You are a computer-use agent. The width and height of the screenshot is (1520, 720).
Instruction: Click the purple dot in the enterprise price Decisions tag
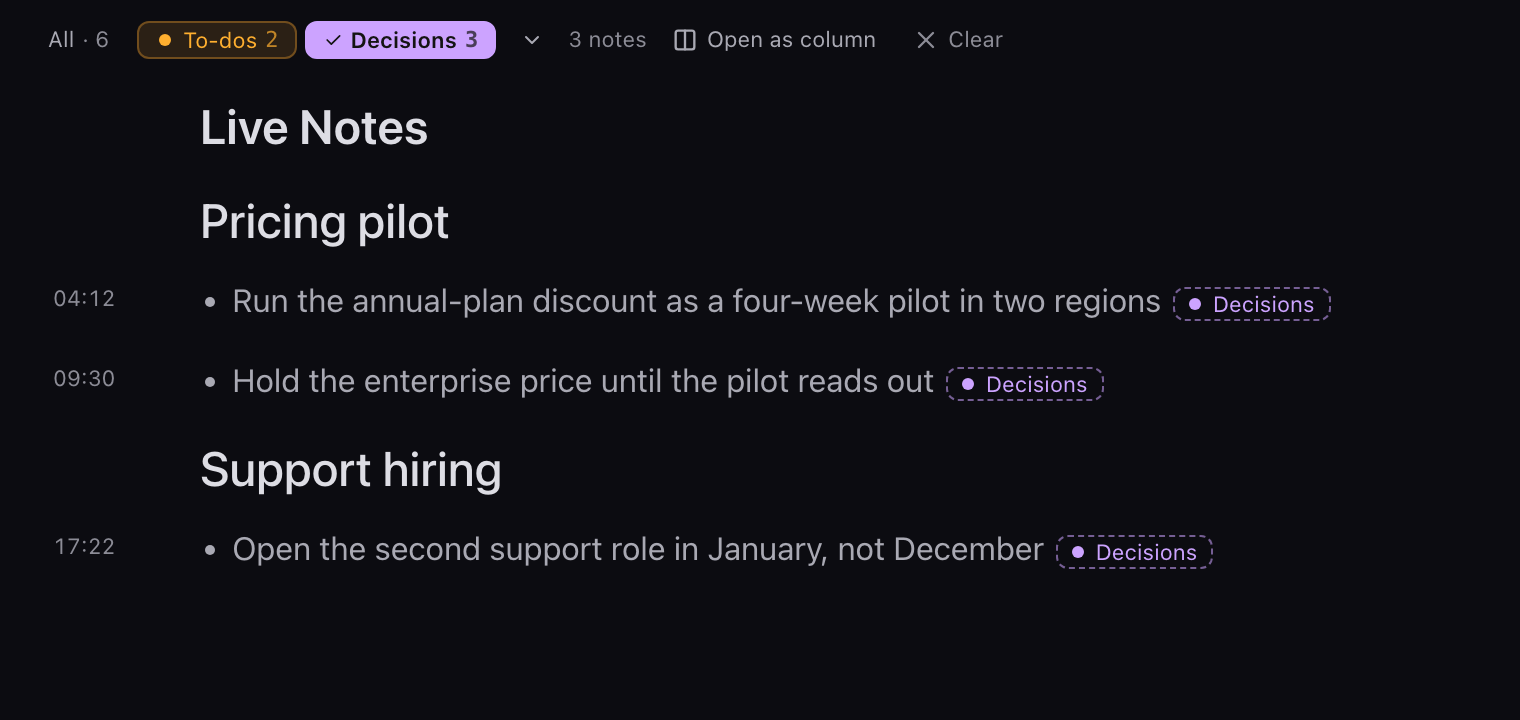pyautogui.click(x=967, y=384)
